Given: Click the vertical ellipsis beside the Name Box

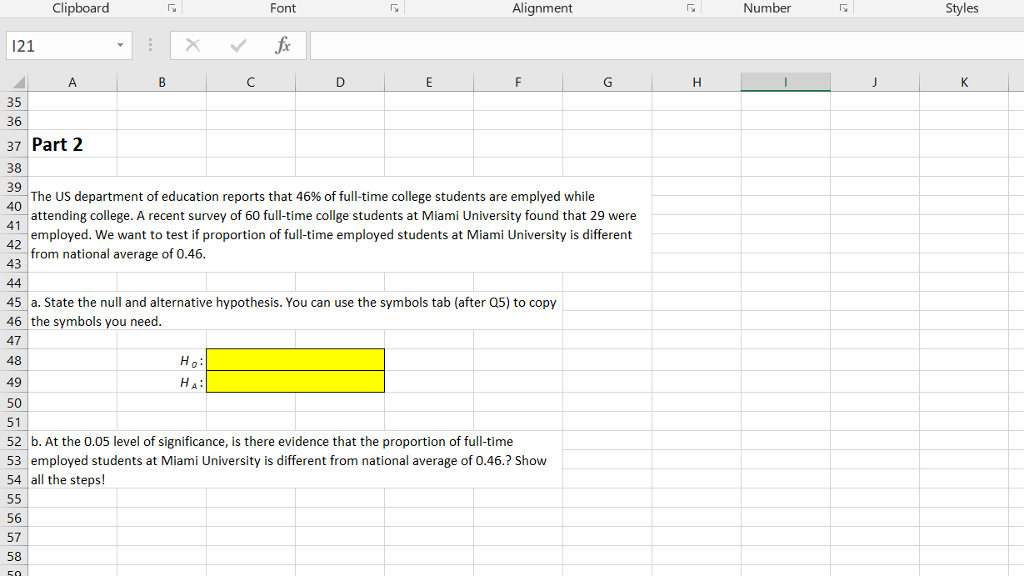Looking at the screenshot, I should [150, 45].
